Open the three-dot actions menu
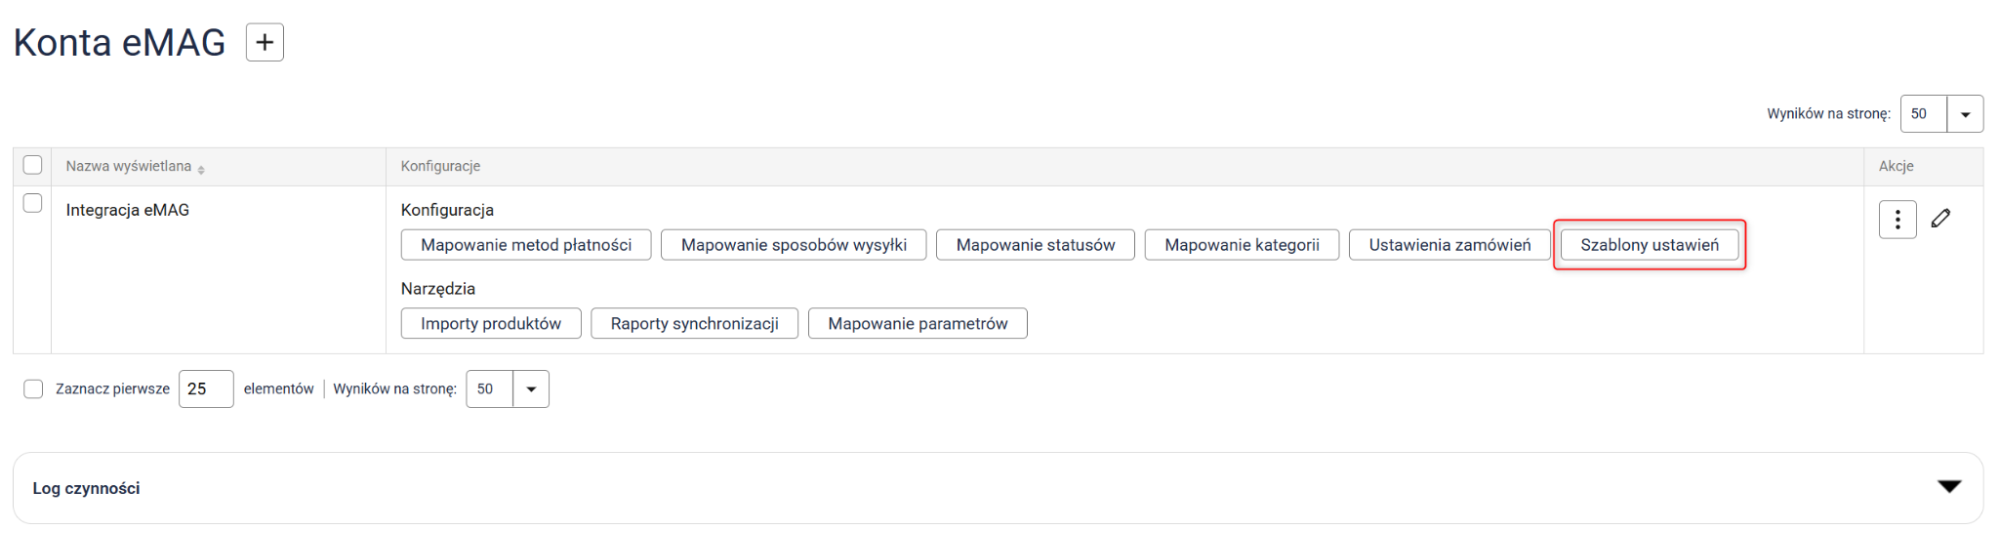The width and height of the screenshot is (1999, 539). point(1897,220)
